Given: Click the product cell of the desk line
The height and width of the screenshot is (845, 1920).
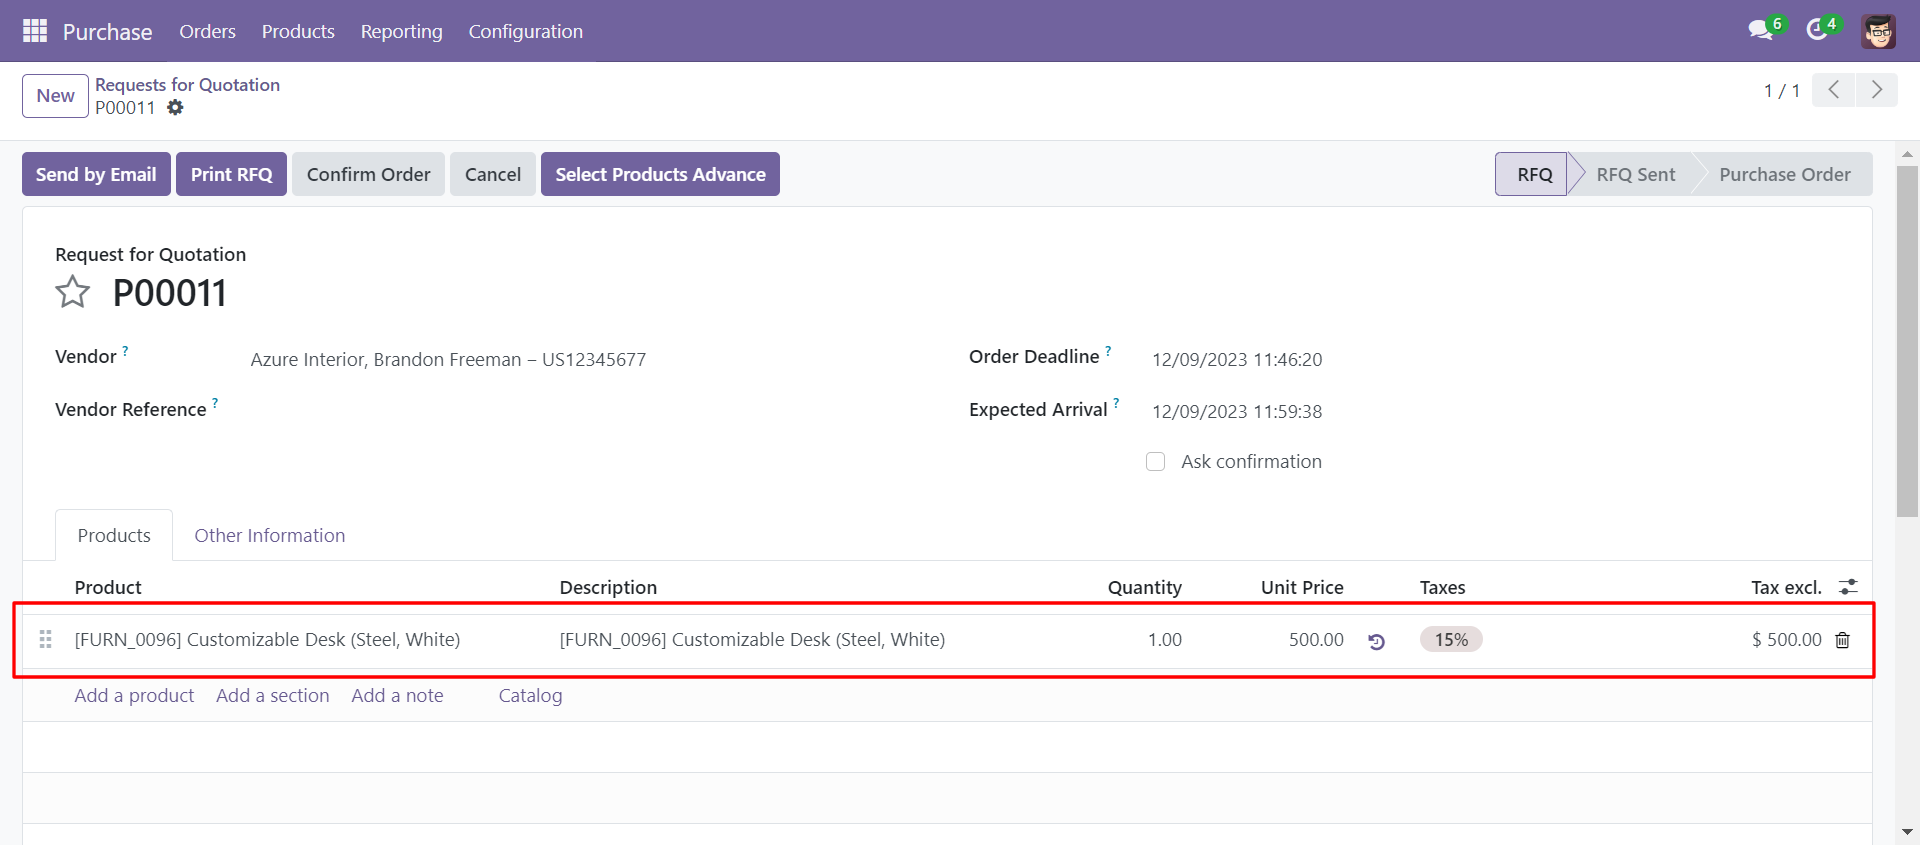Looking at the screenshot, I should coord(267,639).
